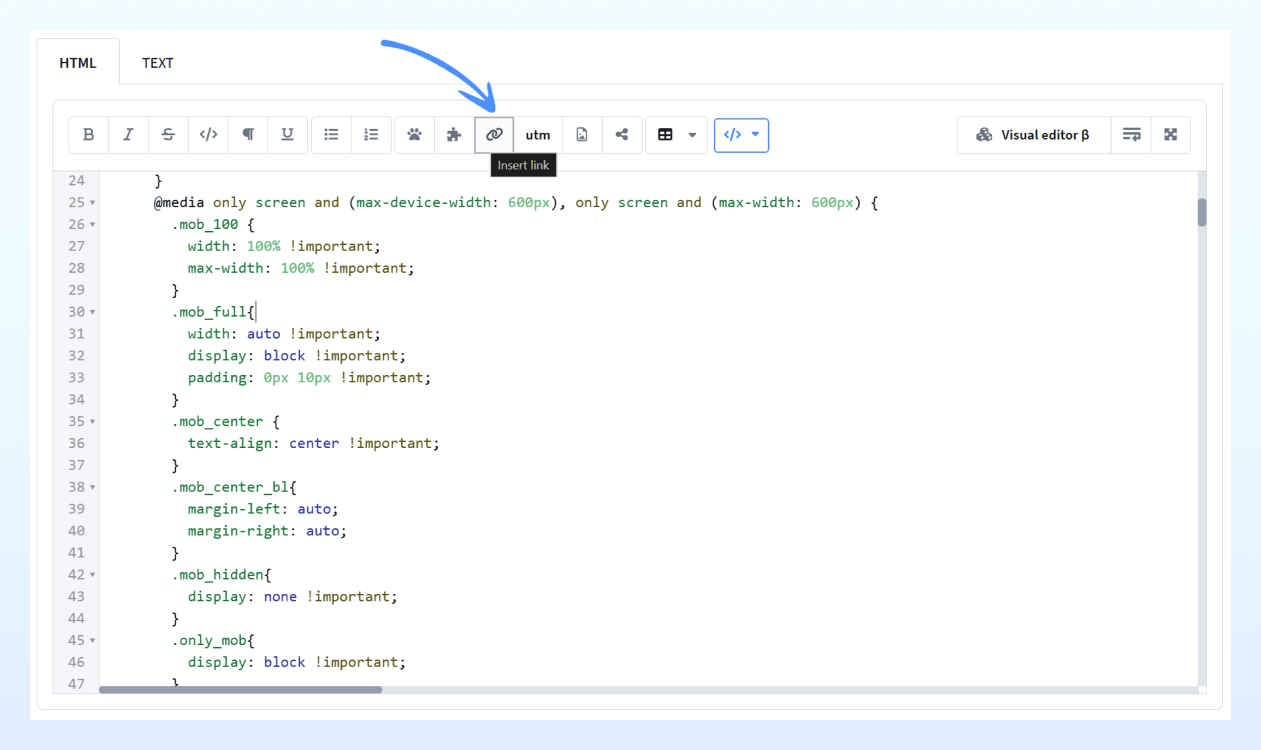This screenshot has height=750, width=1261.
Task: Apply italic formatting
Action: click(x=128, y=135)
